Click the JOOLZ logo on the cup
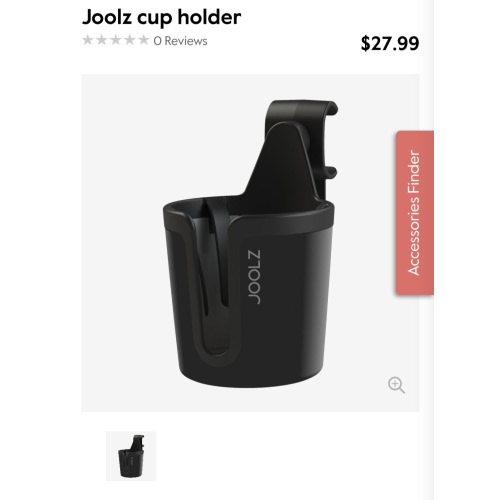This screenshot has height=500, width=500. tap(255, 277)
